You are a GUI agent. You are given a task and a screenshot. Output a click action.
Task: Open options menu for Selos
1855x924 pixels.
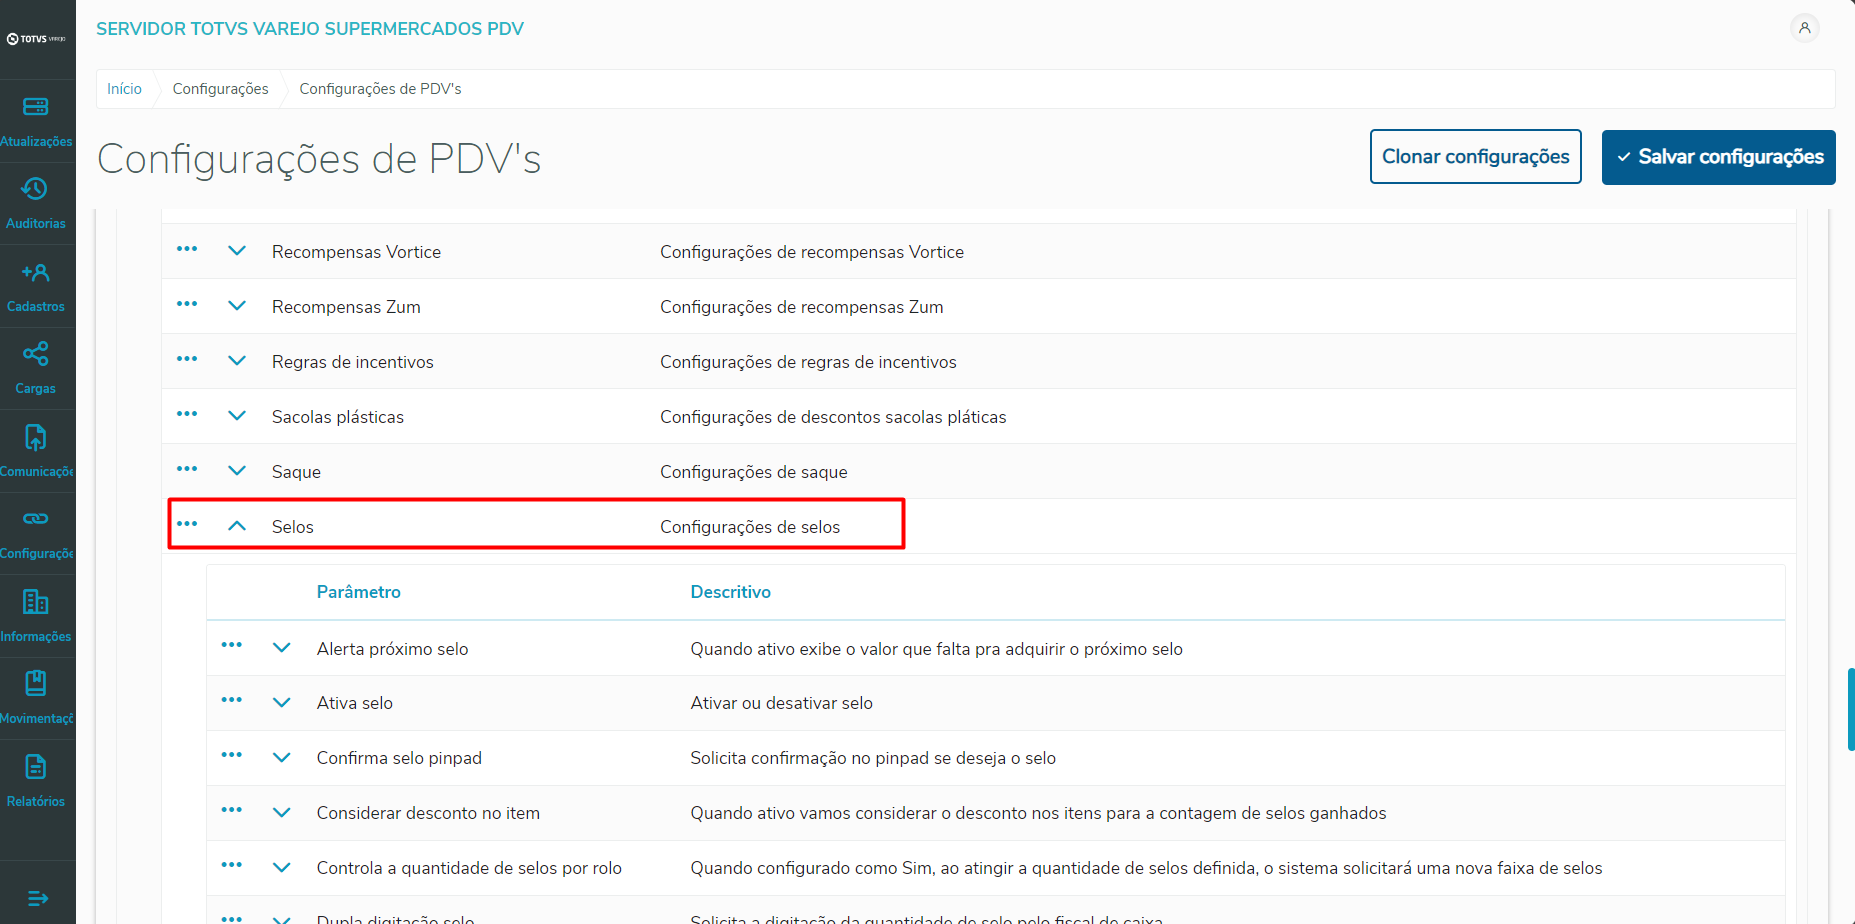click(x=187, y=524)
